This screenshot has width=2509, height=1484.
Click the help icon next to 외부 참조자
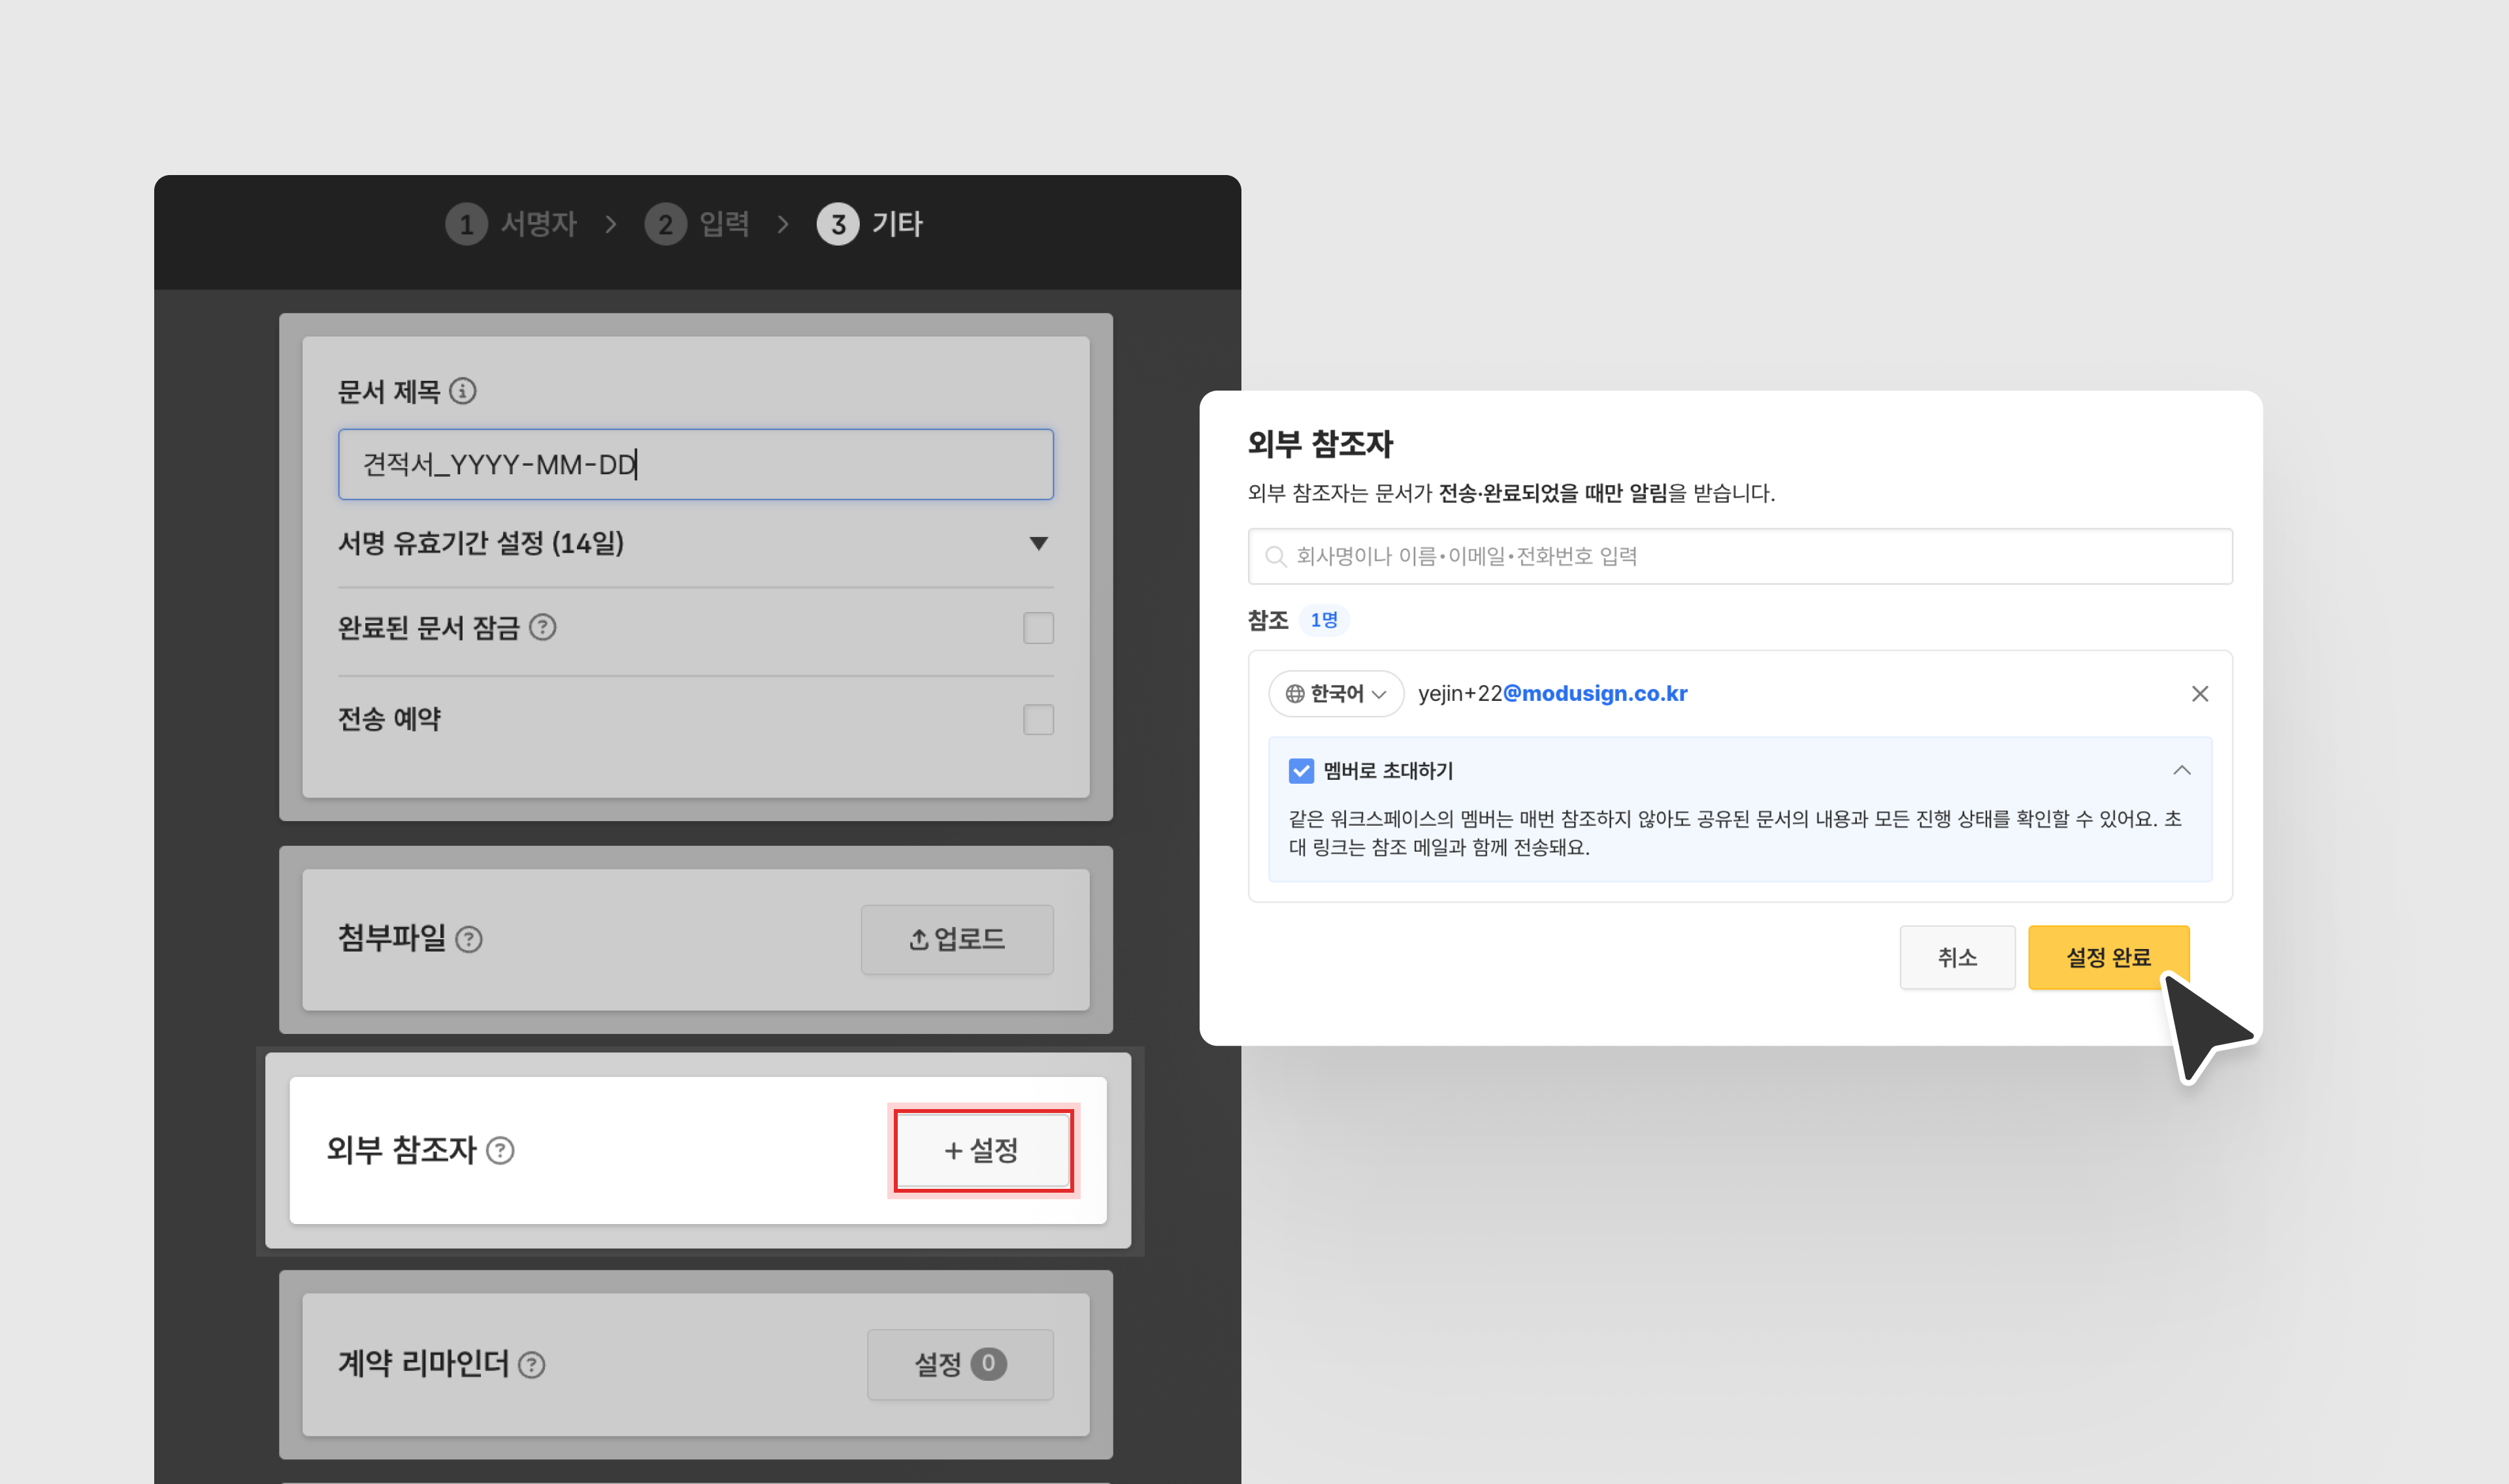point(500,1151)
